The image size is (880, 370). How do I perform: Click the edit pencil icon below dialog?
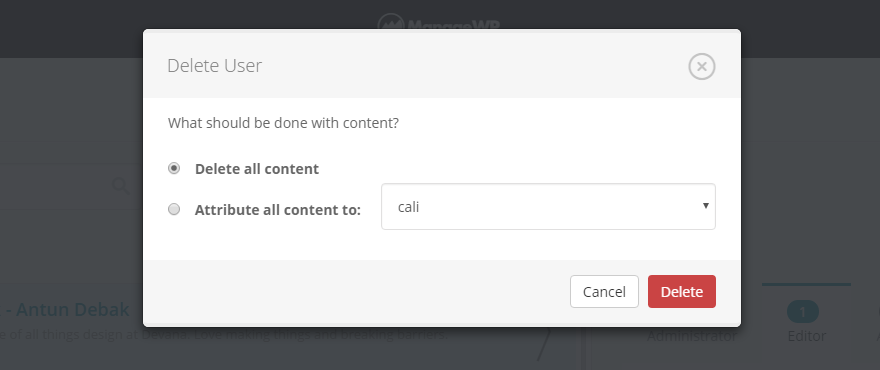544,344
